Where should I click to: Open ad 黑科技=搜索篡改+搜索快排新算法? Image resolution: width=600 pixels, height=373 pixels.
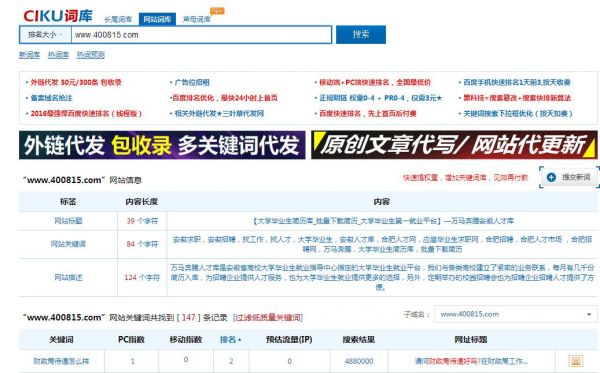tap(517, 98)
